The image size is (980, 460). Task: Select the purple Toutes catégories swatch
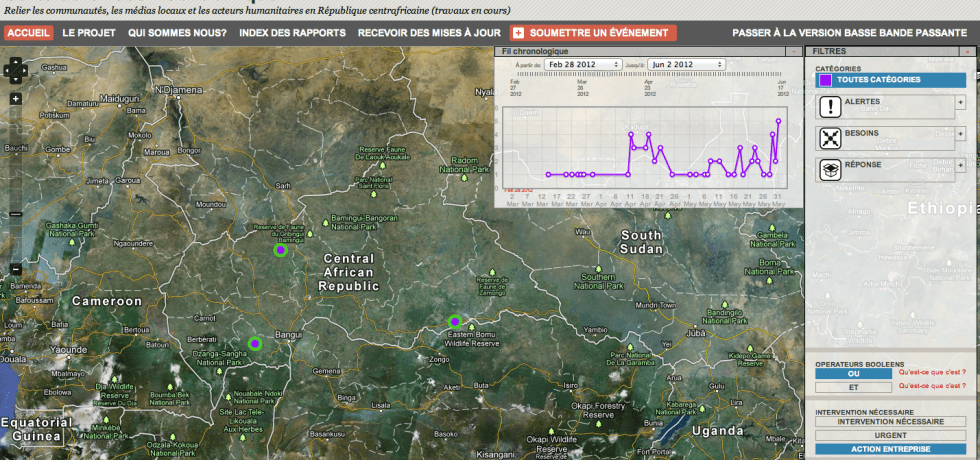coord(825,80)
